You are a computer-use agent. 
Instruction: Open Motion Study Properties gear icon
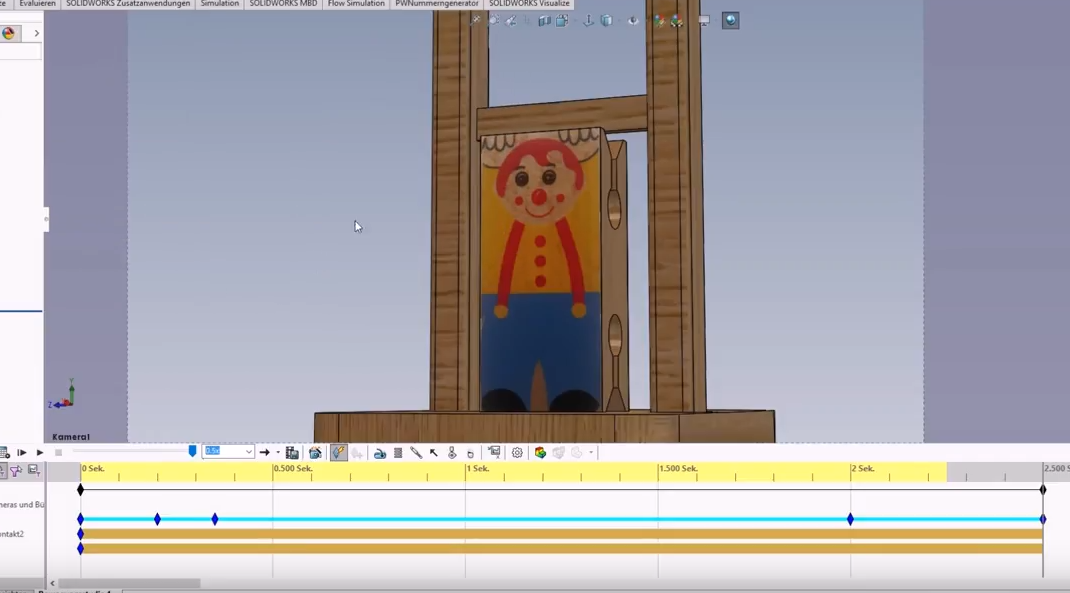(x=517, y=453)
